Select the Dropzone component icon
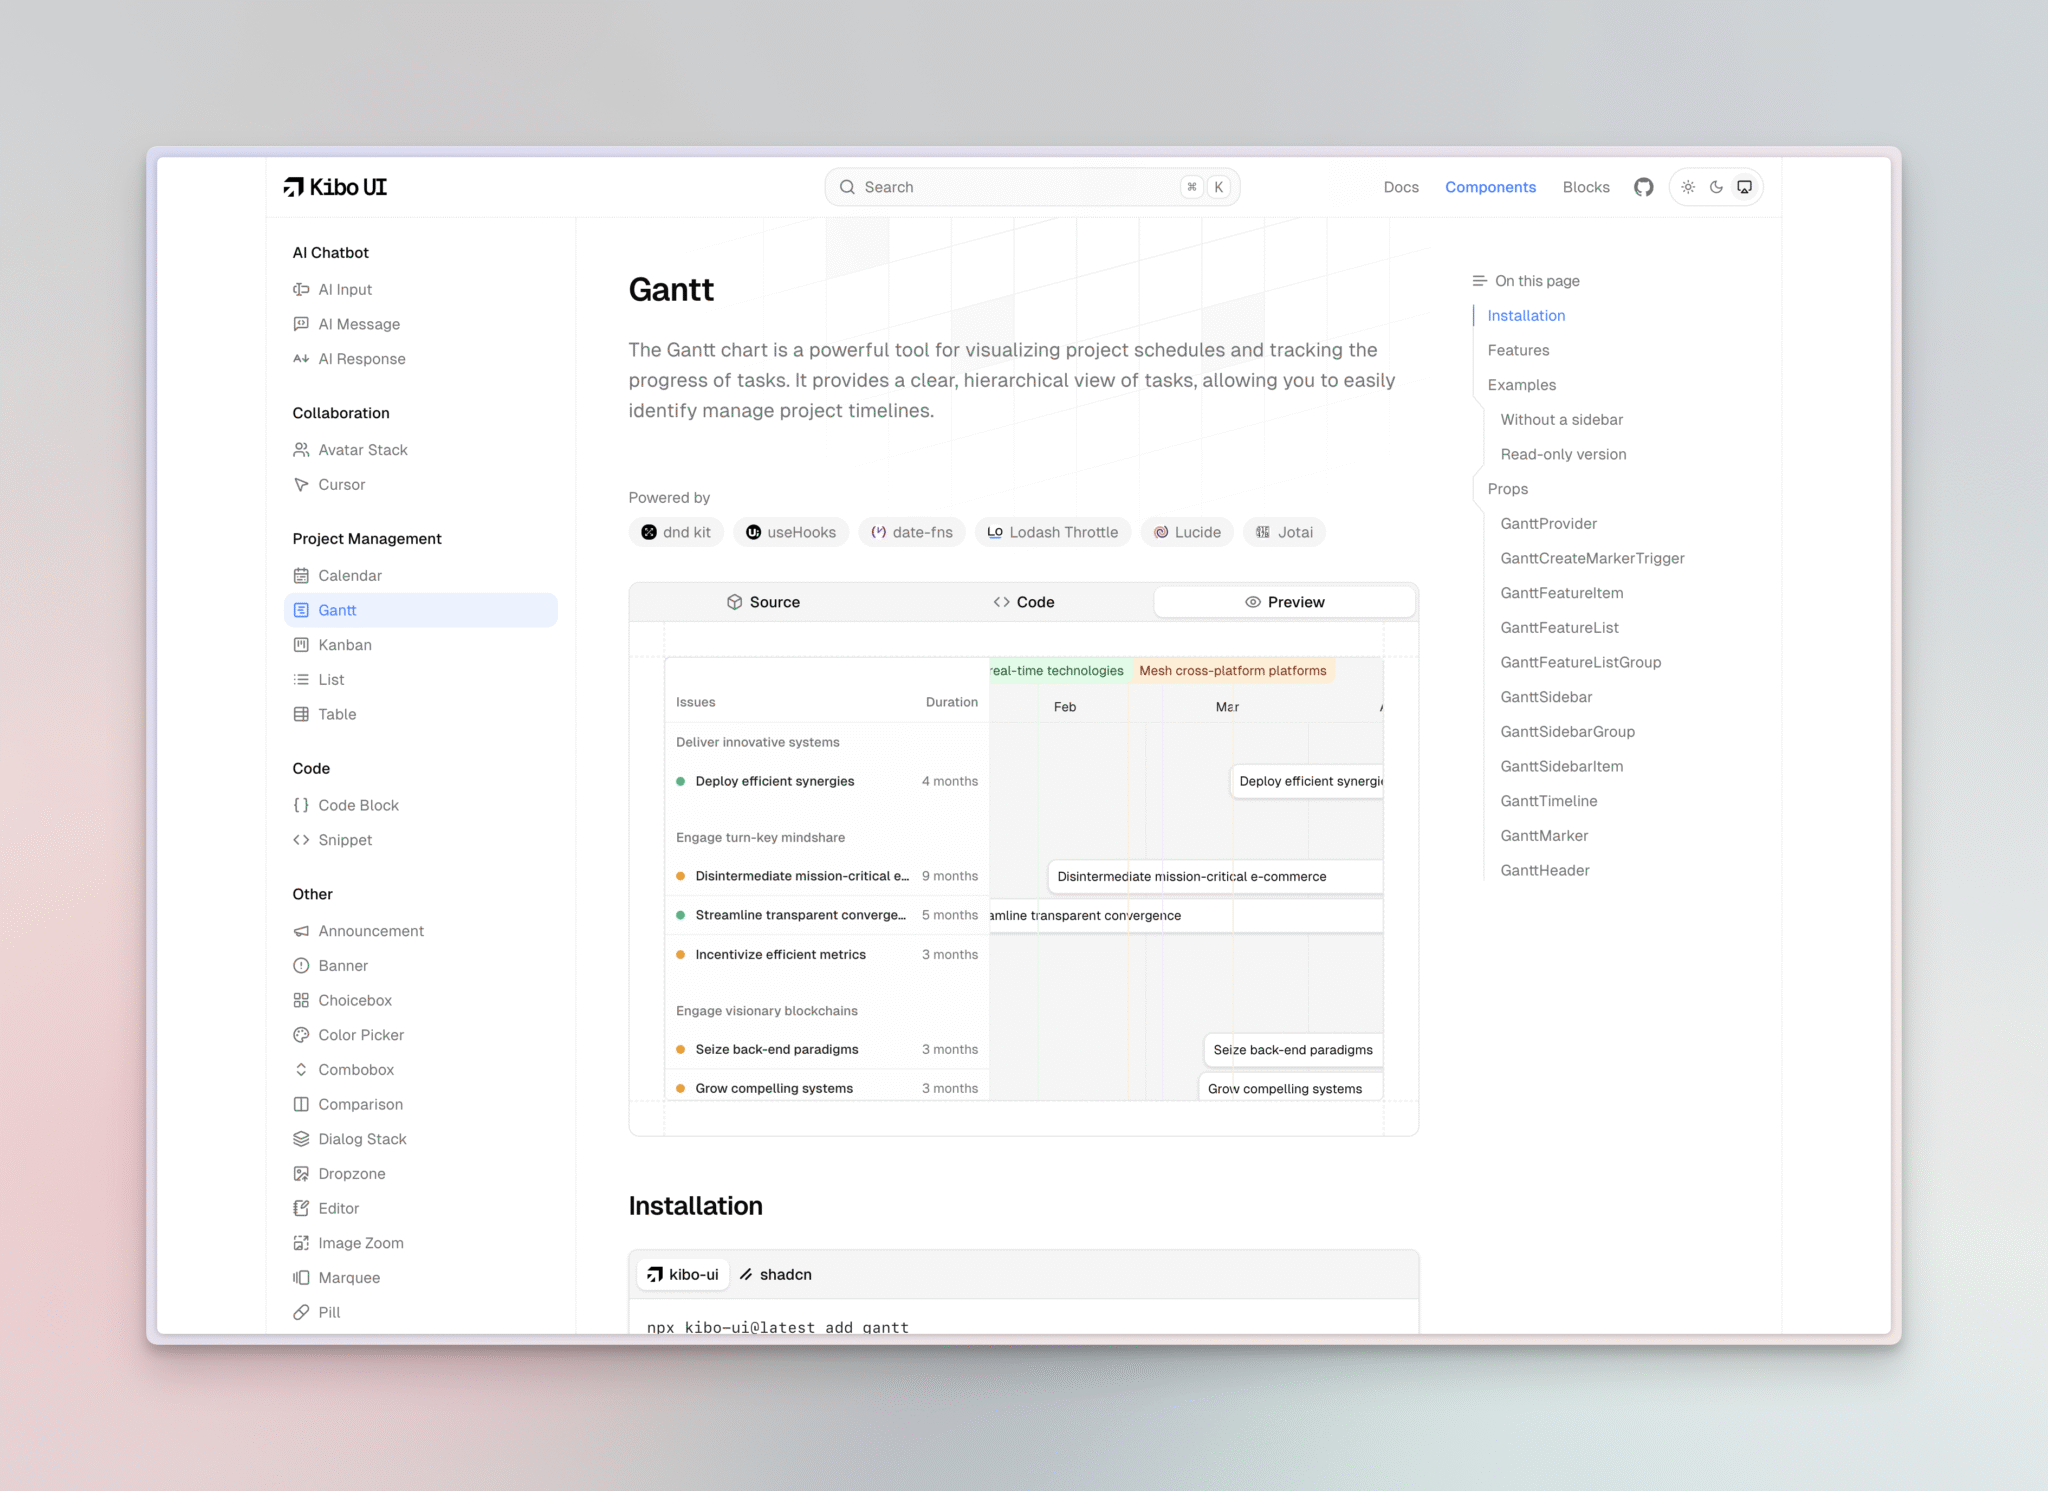Viewport: 2048px width, 1491px height. coord(302,1173)
